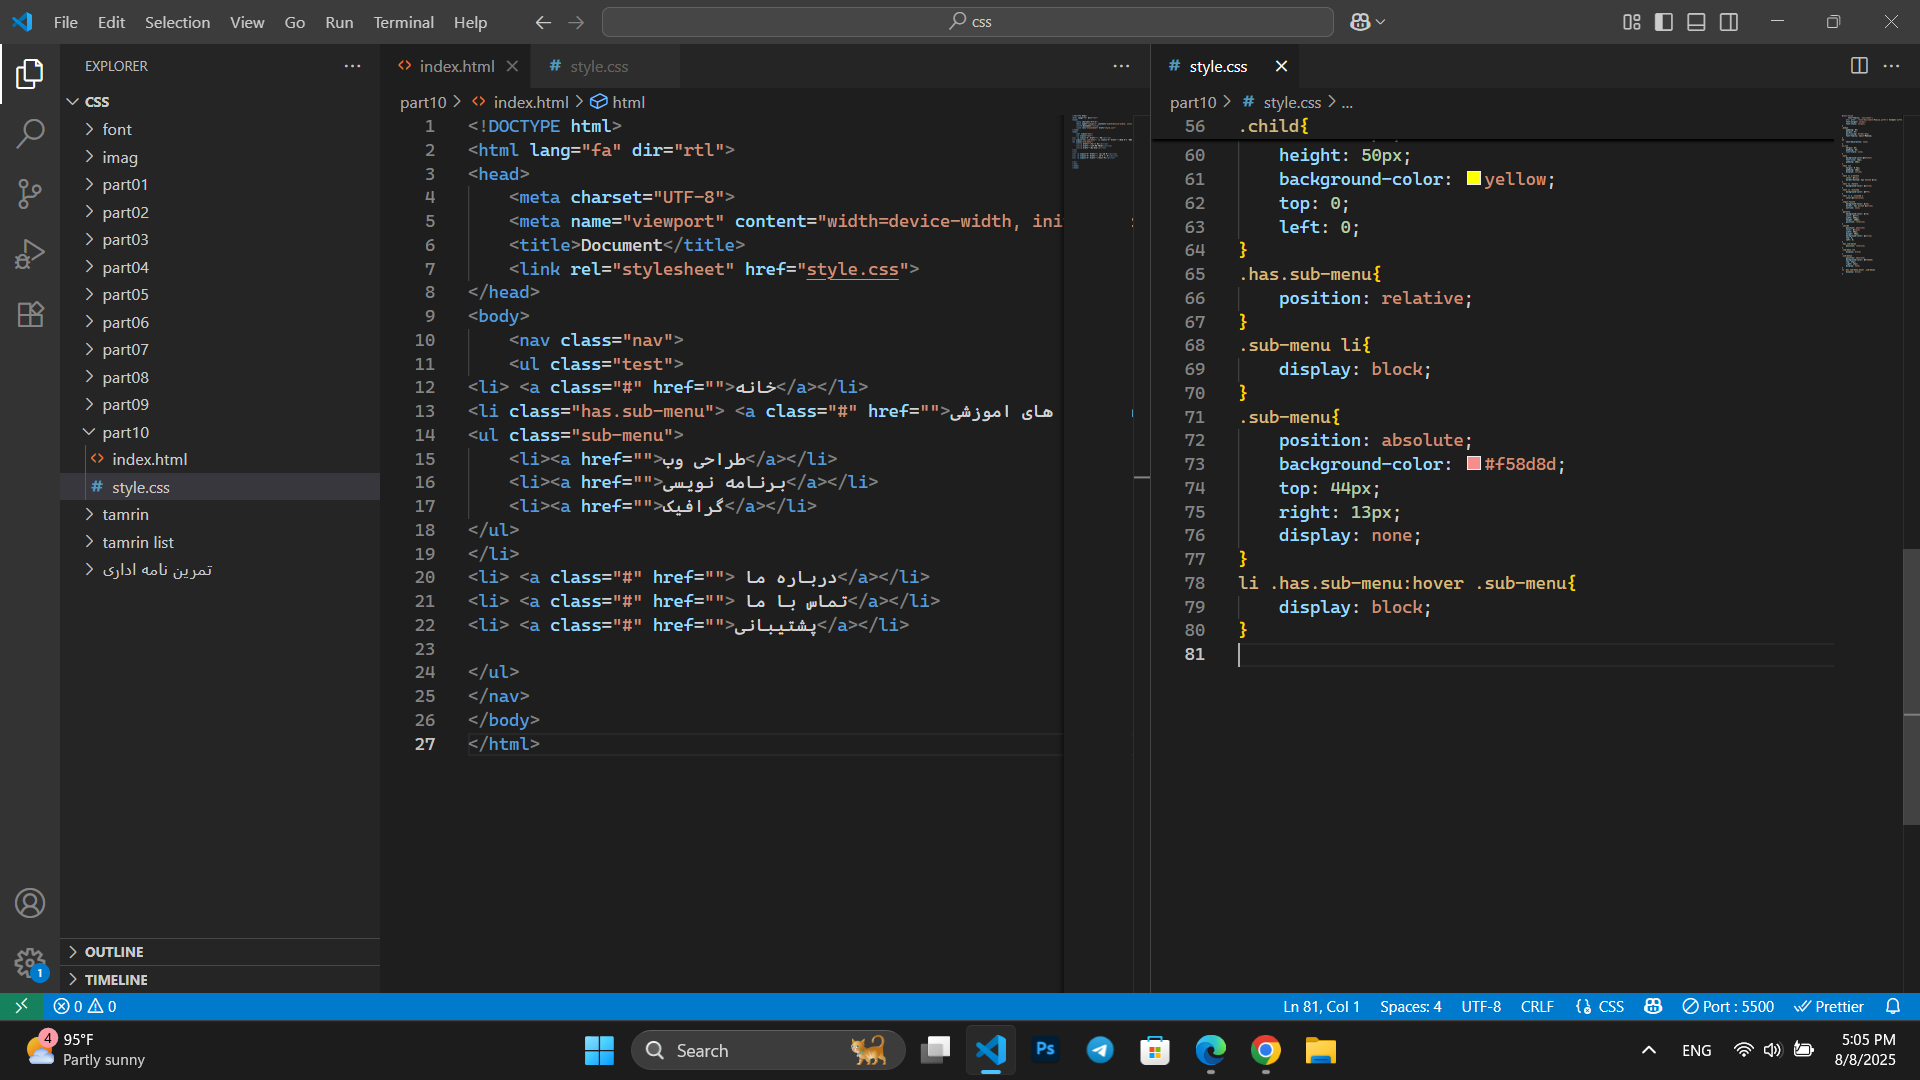The image size is (1920, 1080).
Task: Click the #f58d8d color swatch on line 73
Action: (x=1473, y=464)
